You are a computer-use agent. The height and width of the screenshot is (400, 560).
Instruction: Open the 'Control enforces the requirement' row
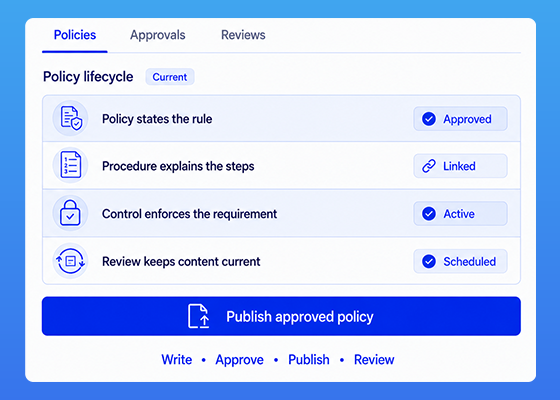(x=281, y=213)
